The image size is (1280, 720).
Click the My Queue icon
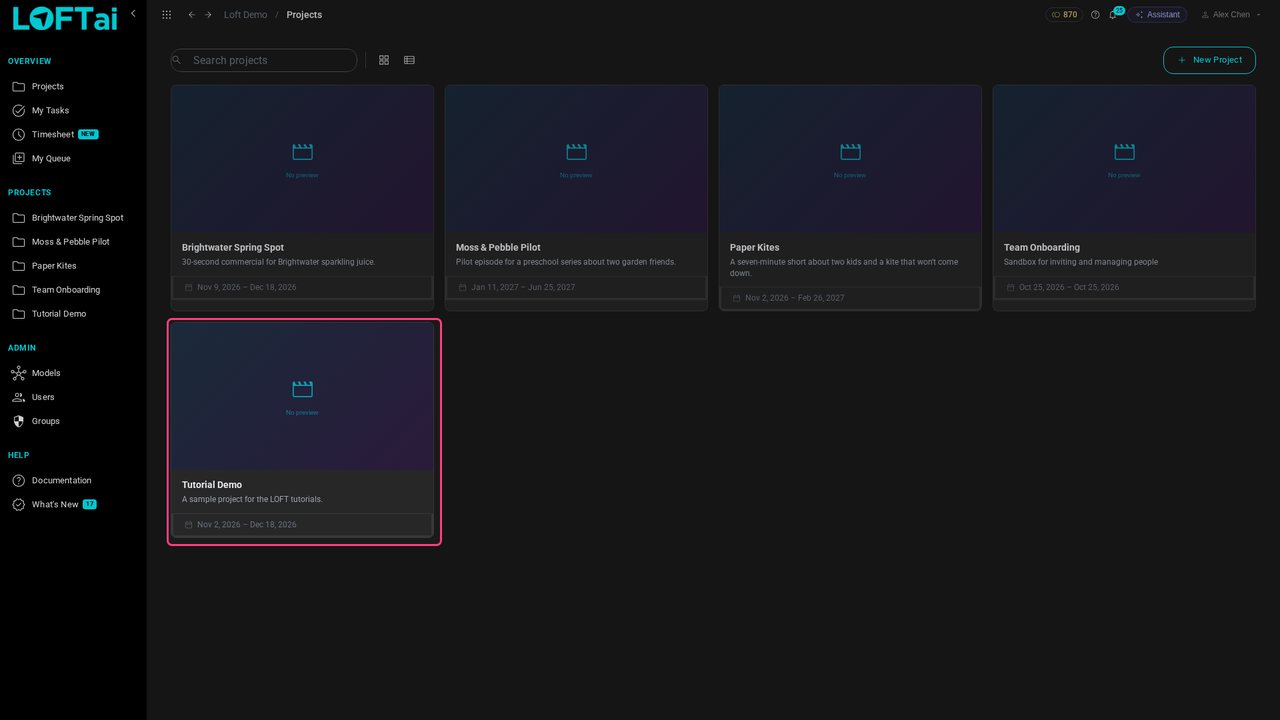pos(18,159)
